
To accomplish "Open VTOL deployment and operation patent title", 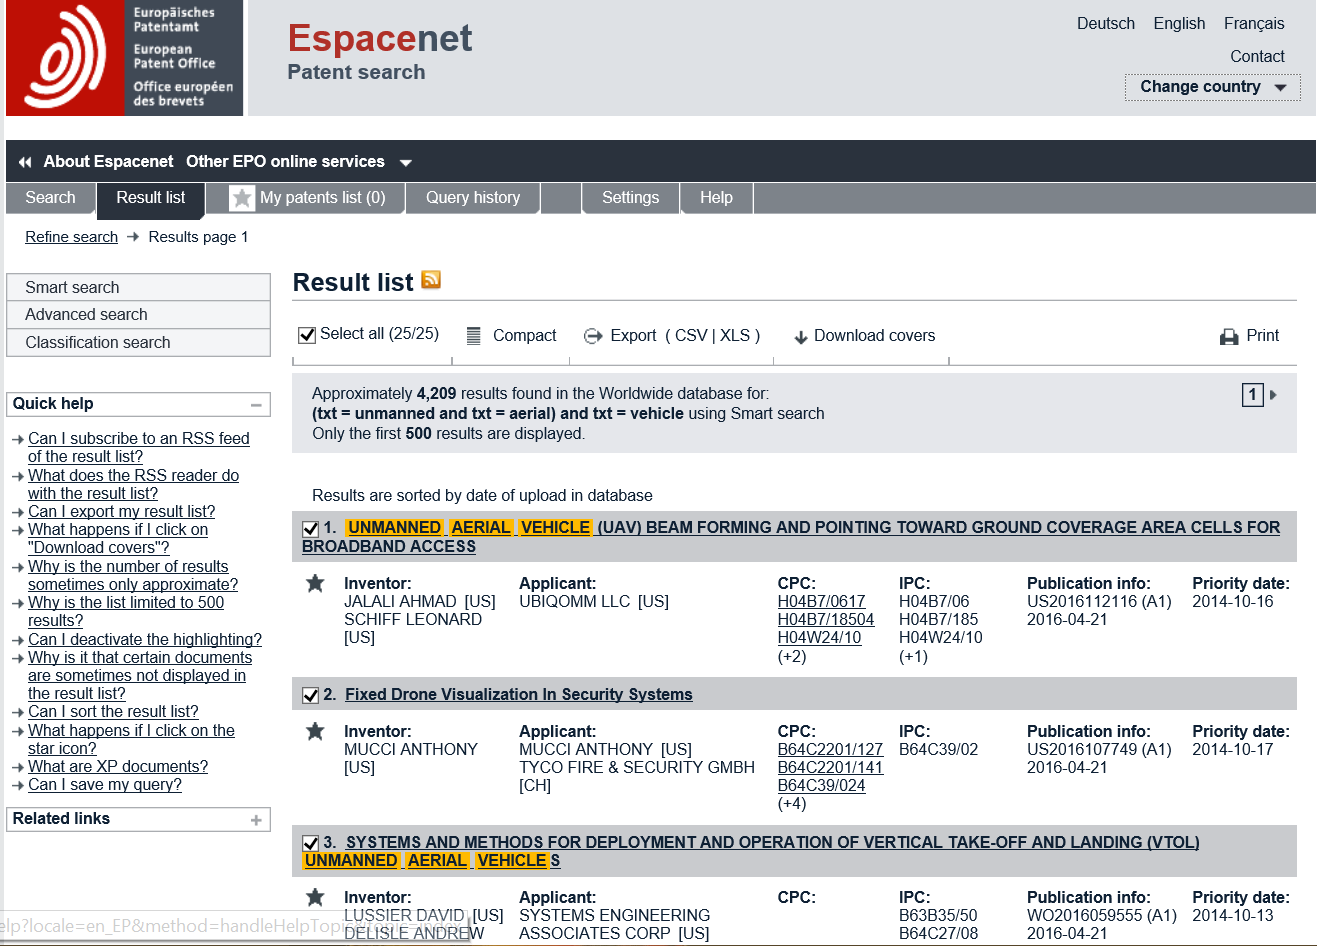I will (751, 852).
